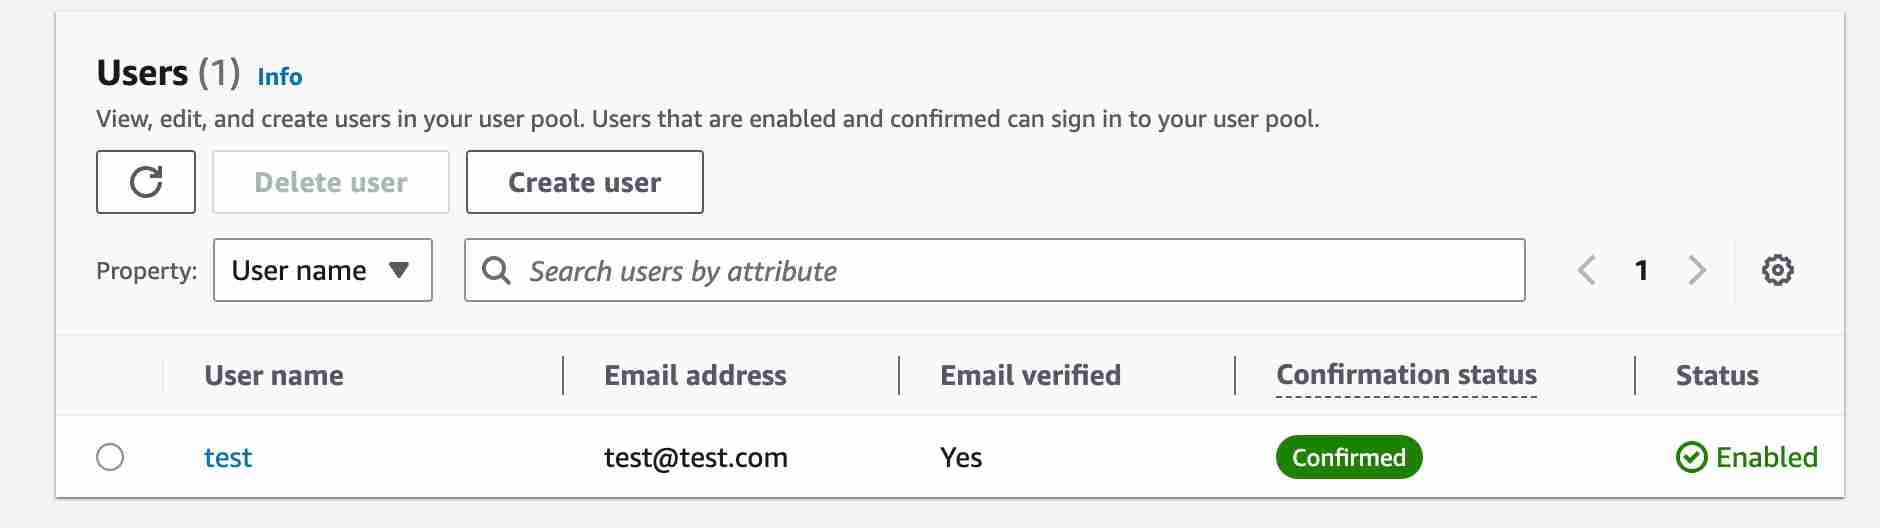The height and width of the screenshot is (528, 1880).
Task: Go to previous page arrow
Action: point(1587,270)
